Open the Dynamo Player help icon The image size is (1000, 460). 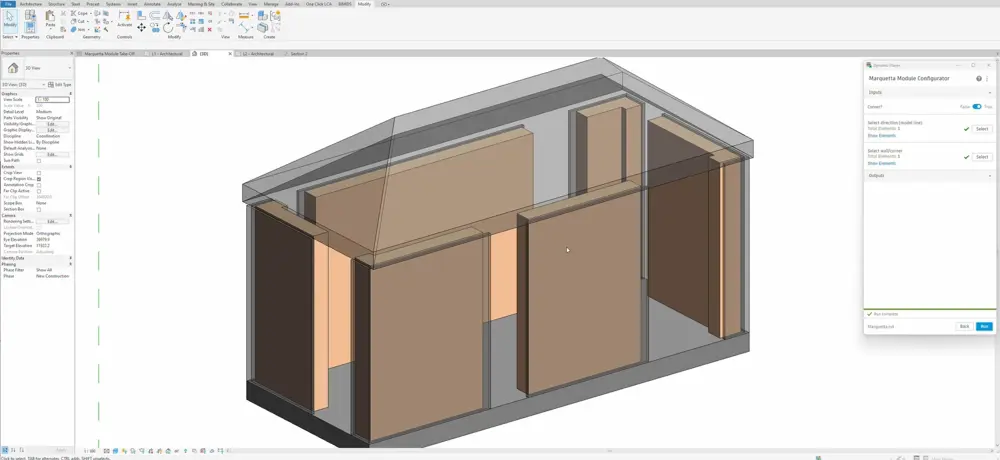click(x=979, y=78)
